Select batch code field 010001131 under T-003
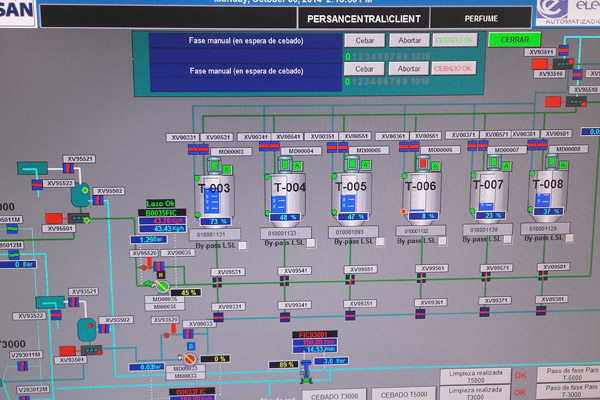The image size is (600, 400). (215, 234)
